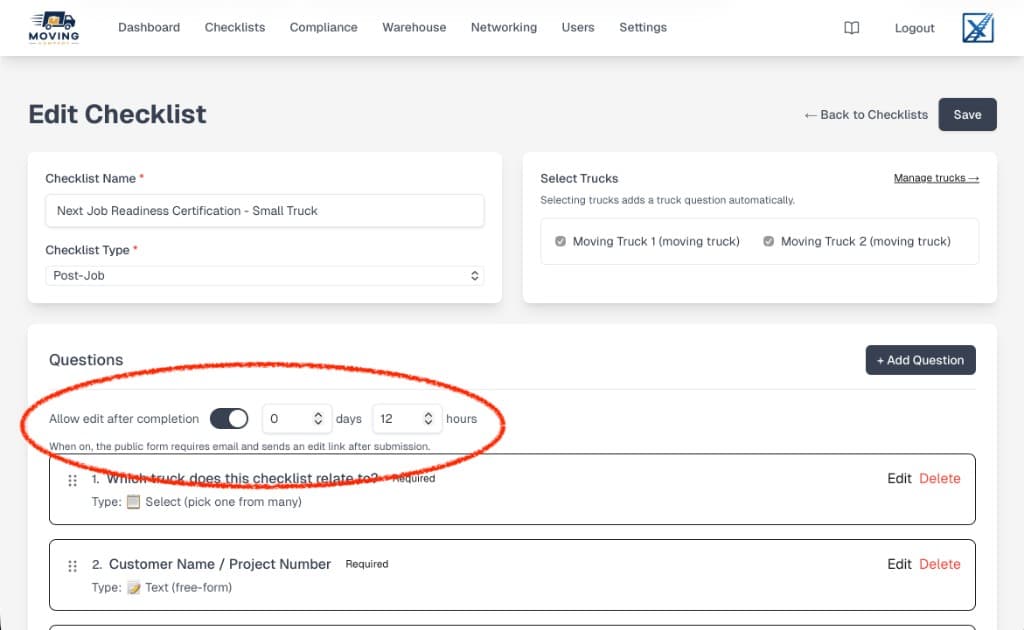Viewport: 1024px width, 630px height.
Task: Toggle Allow edit after completion switch
Action: tap(229, 418)
